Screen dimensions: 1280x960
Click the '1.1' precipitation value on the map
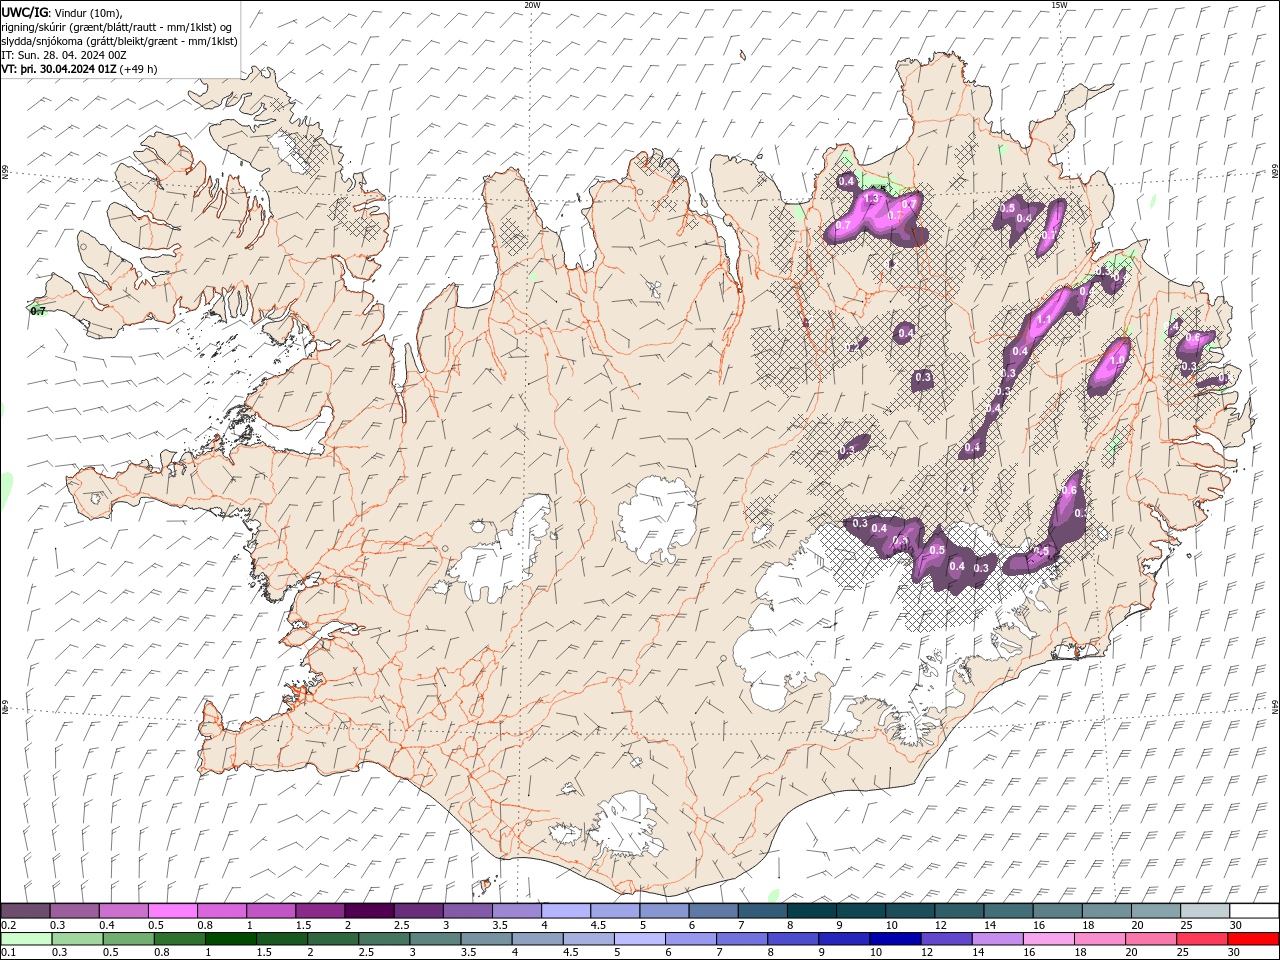click(x=1044, y=320)
